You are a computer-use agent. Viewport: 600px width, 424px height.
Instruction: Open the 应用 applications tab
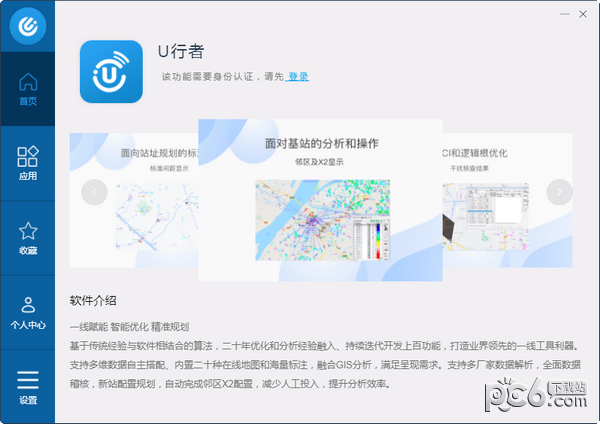coord(28,163)
